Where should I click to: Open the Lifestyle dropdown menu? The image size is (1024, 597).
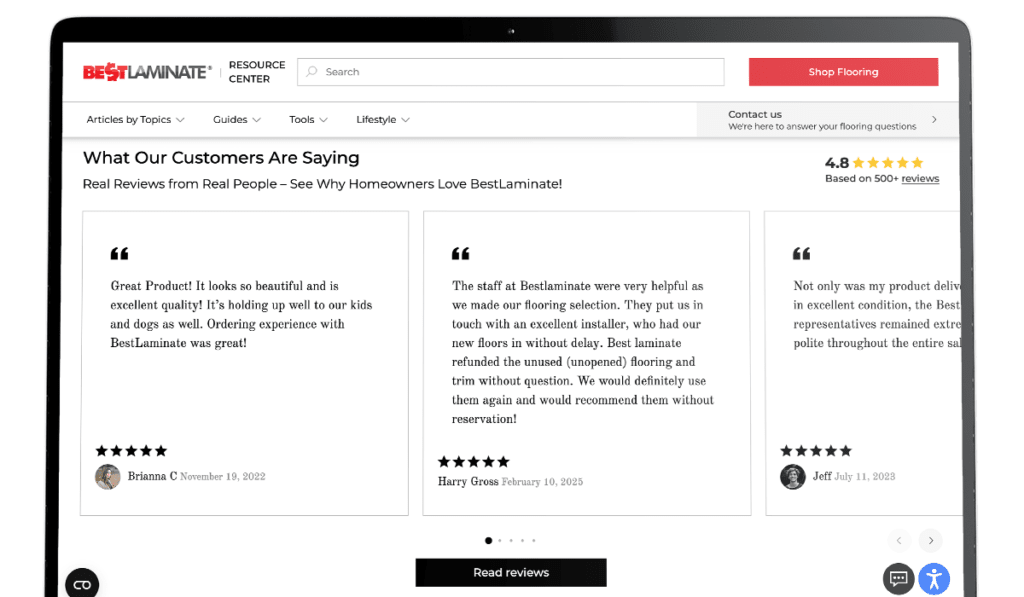tap(383, 120)
